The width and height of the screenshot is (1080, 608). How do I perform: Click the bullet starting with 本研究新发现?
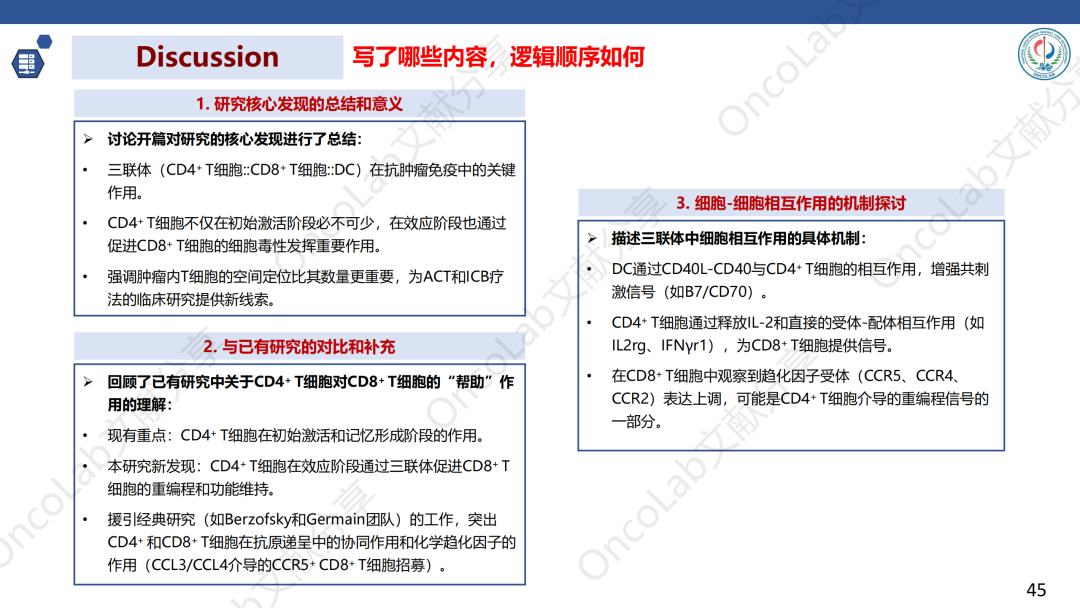(308, 477)
